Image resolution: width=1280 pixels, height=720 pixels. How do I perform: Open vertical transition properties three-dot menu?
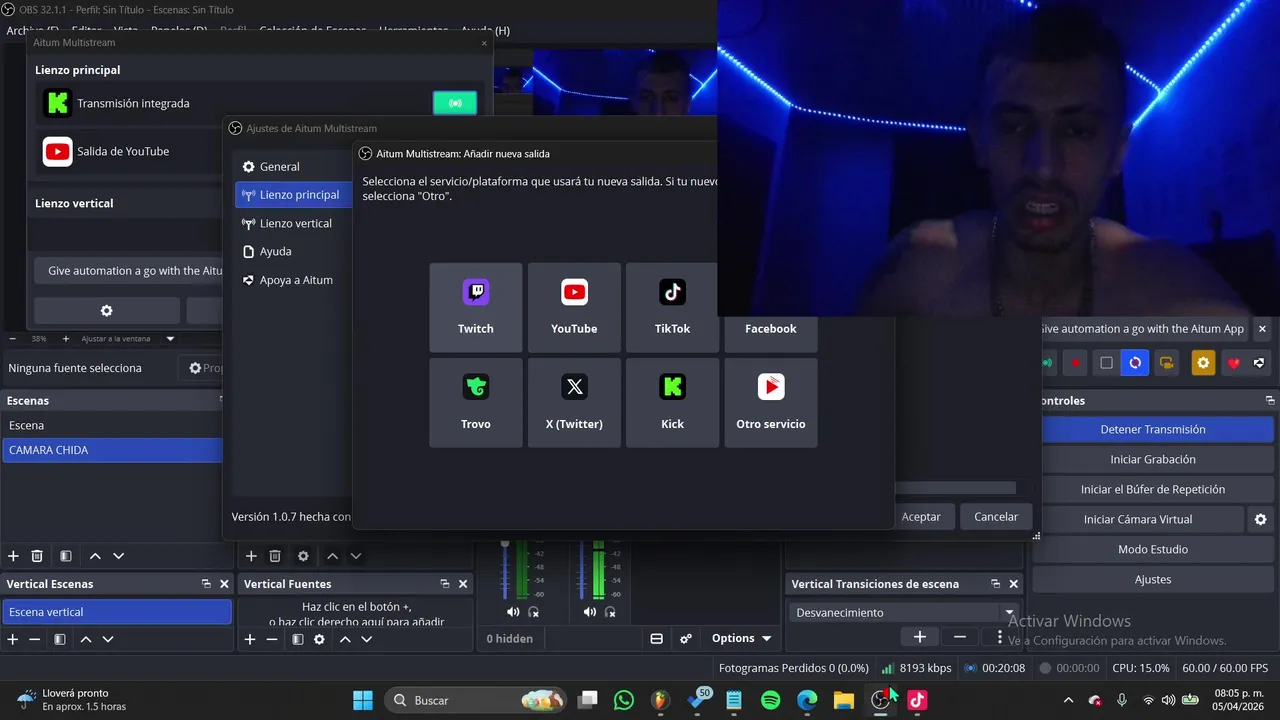(x=999, y=637)
